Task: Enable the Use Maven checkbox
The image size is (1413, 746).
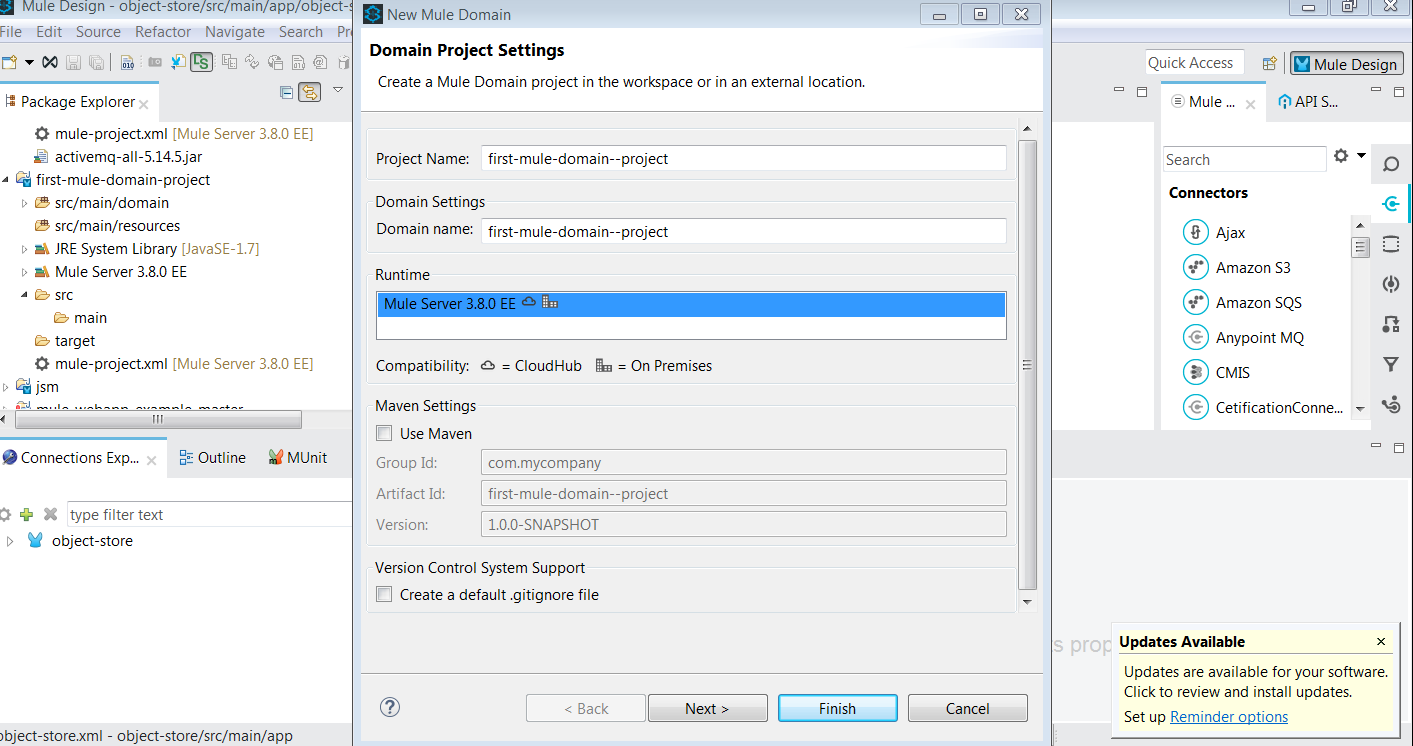Action: [384, 434]
